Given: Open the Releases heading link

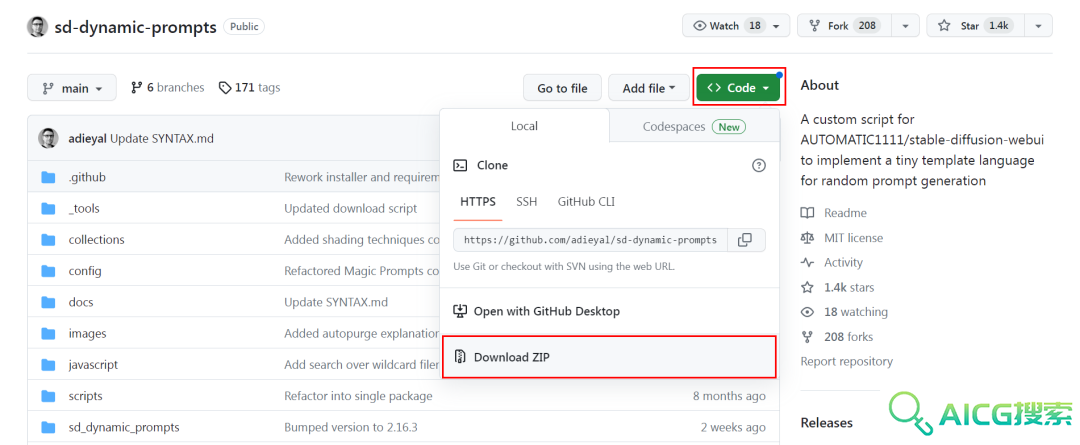Looking at the screenshot, I should (x=827, y=422).
